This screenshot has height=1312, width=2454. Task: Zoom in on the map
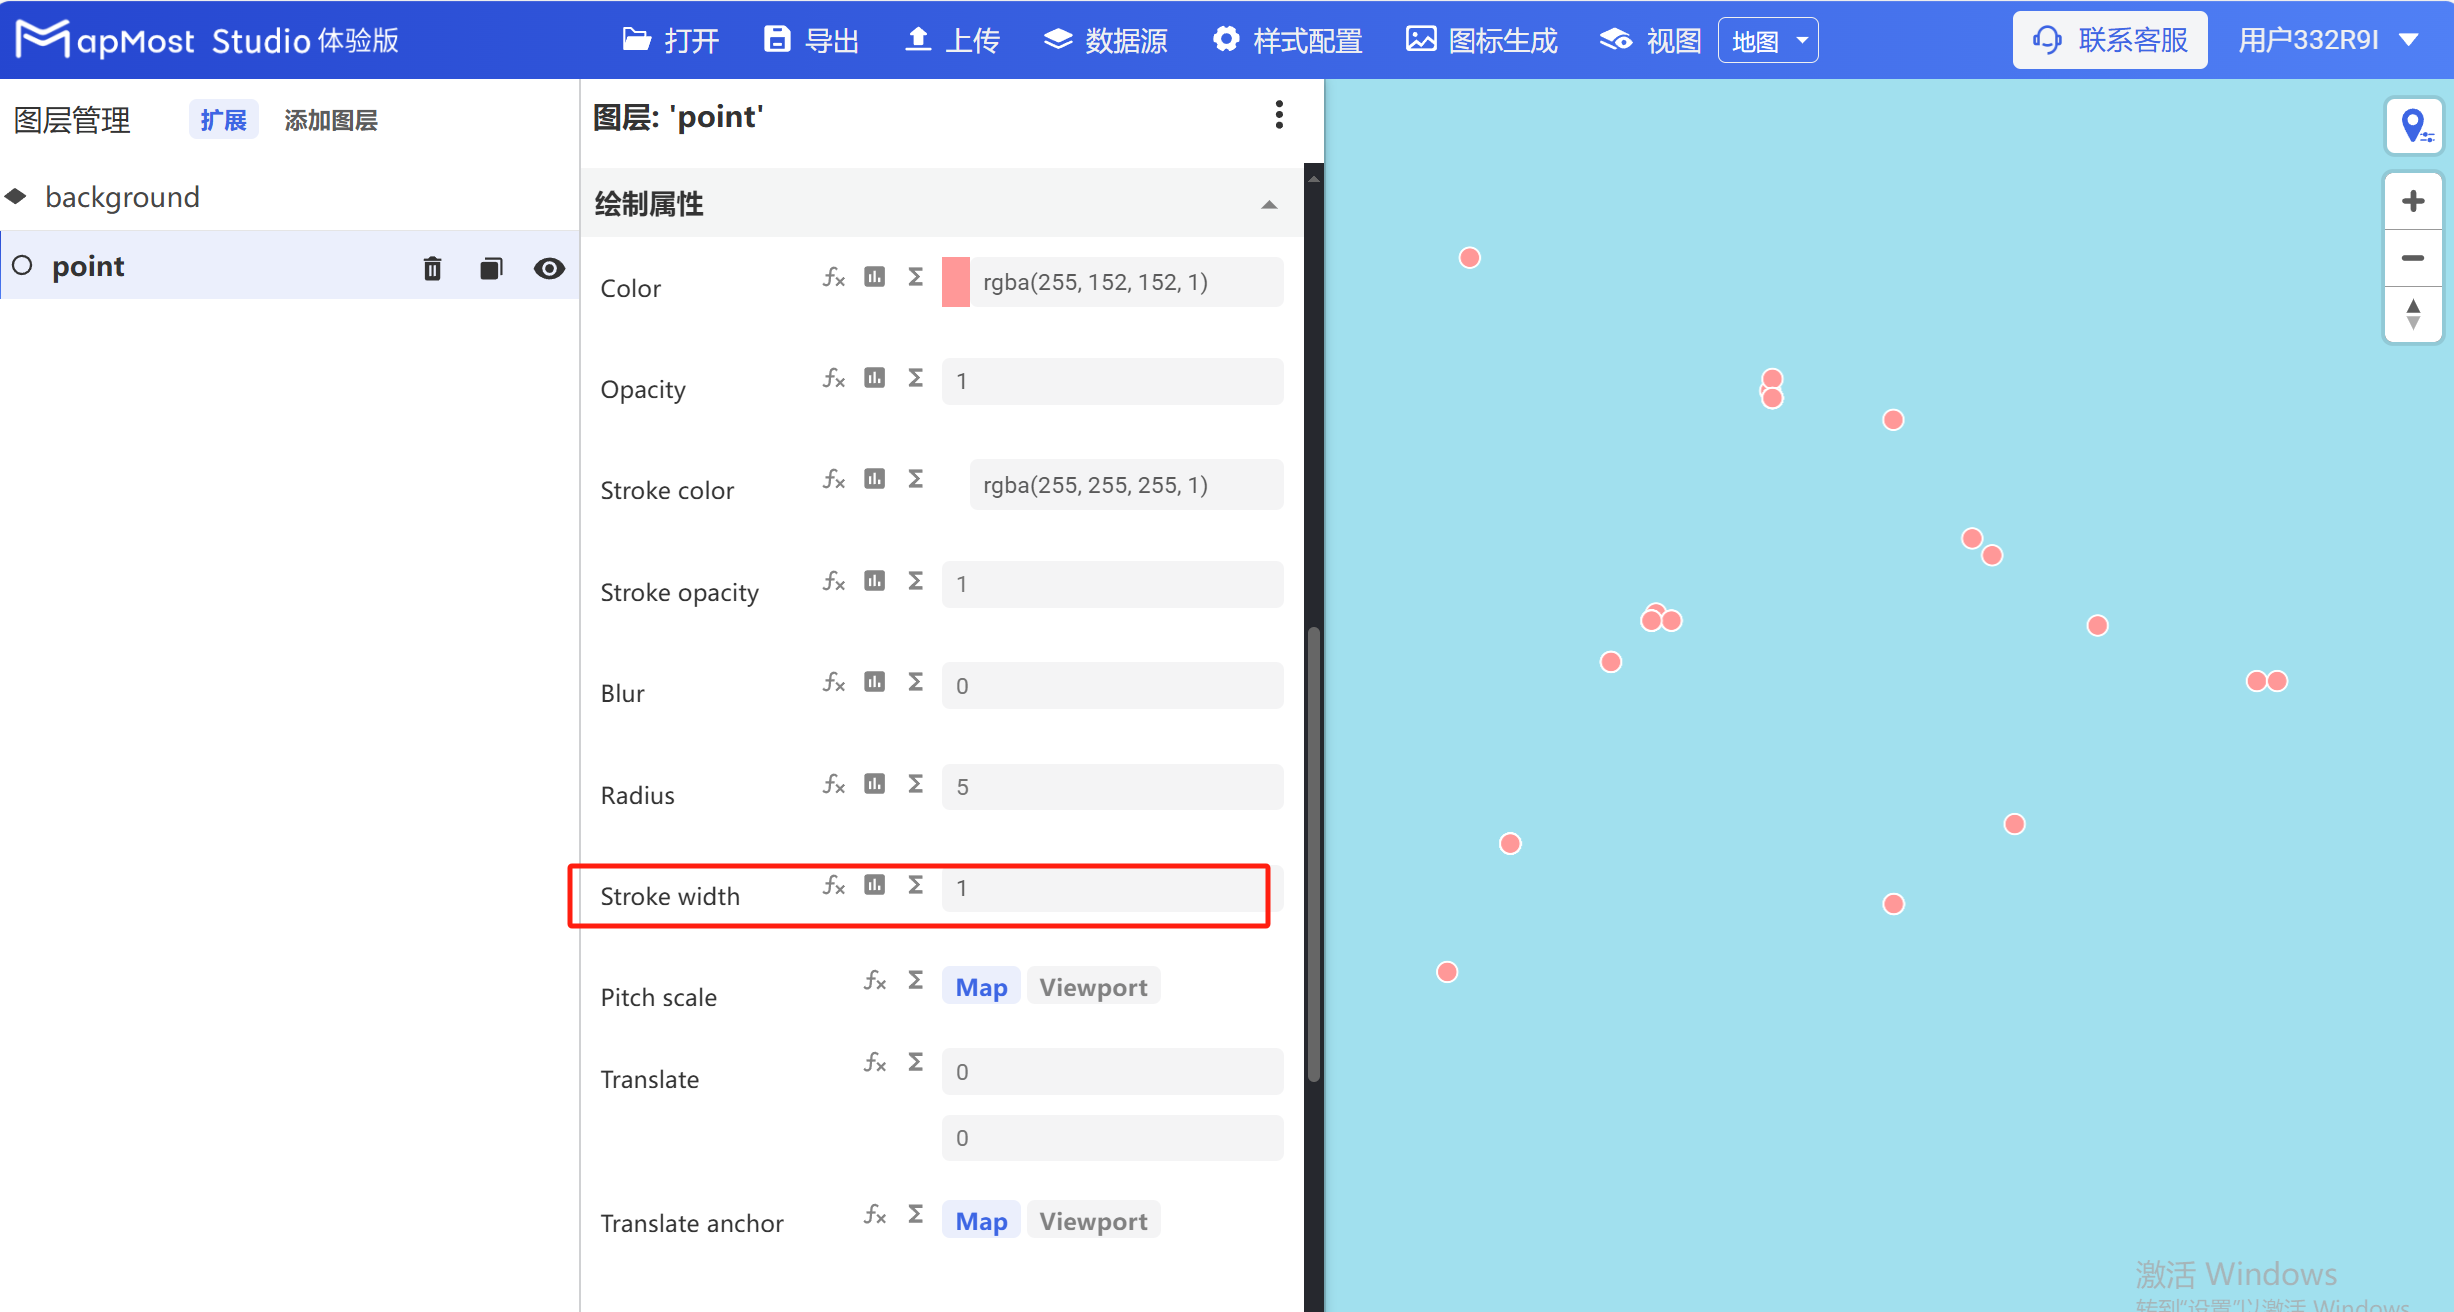pos(2413,200)
